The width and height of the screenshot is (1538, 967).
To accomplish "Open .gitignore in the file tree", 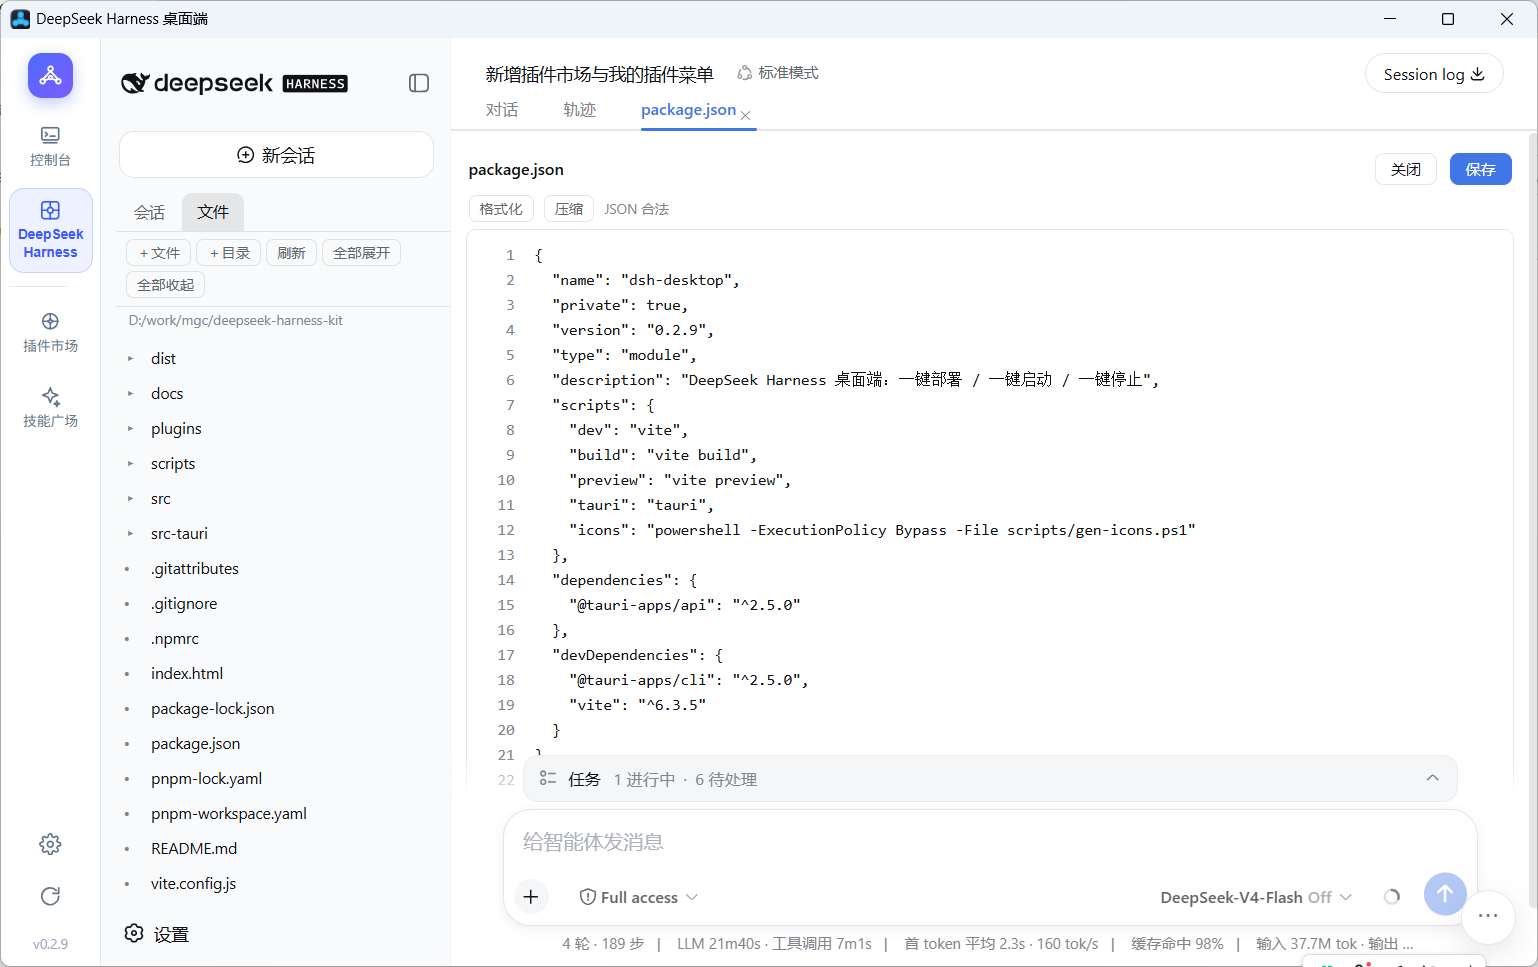I will click(184, 603).
